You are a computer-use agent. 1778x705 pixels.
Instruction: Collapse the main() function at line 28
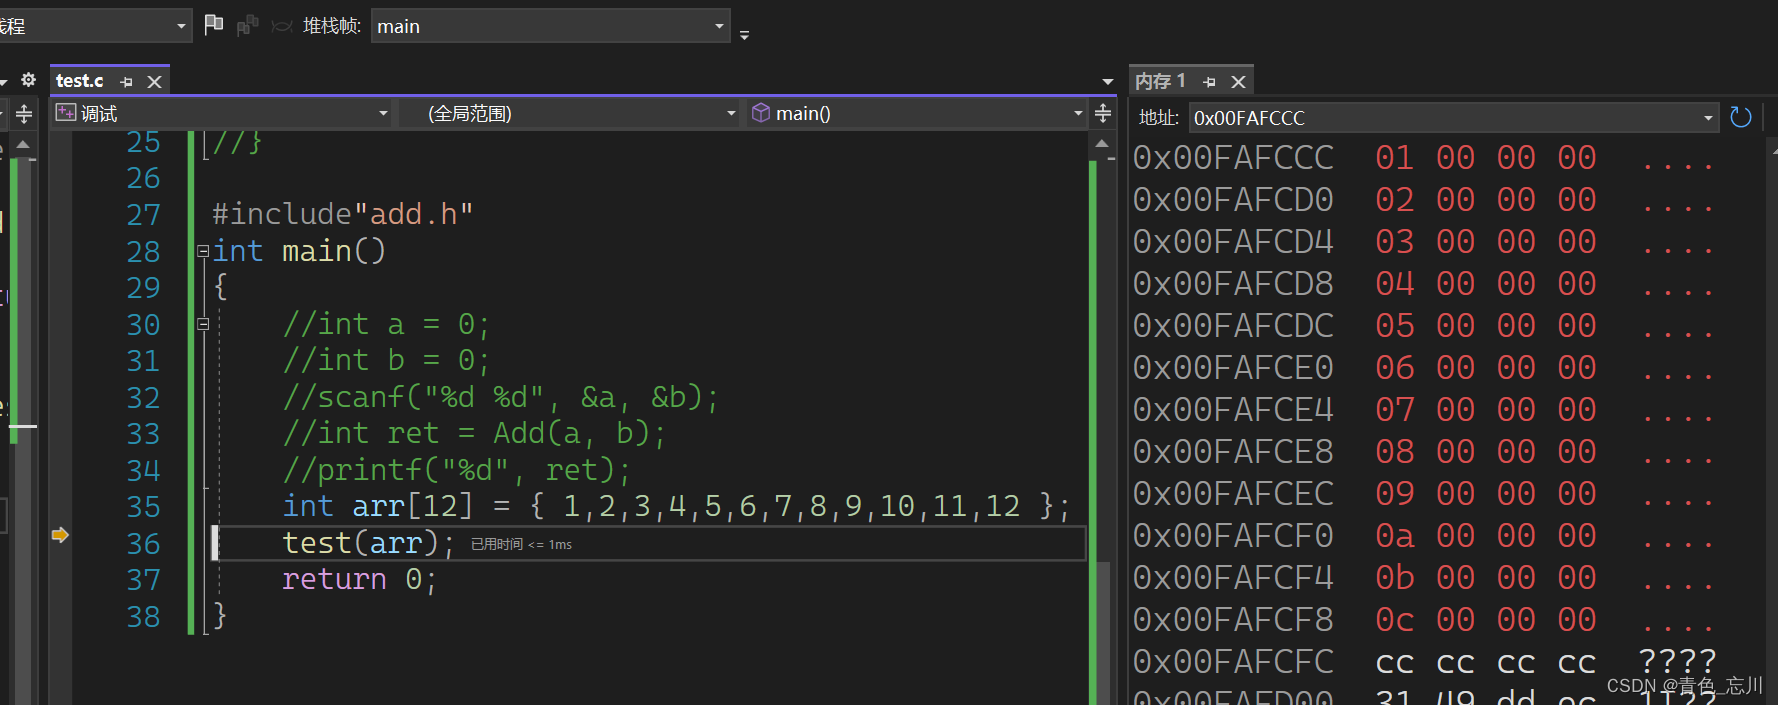[x=203, y=251]
